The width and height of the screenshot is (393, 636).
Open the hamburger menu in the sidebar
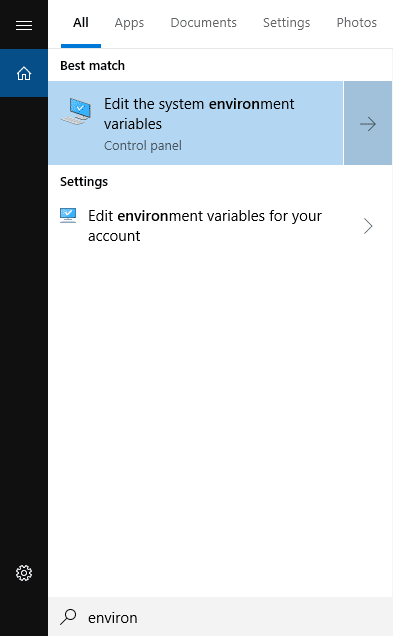tap(24, 26)
